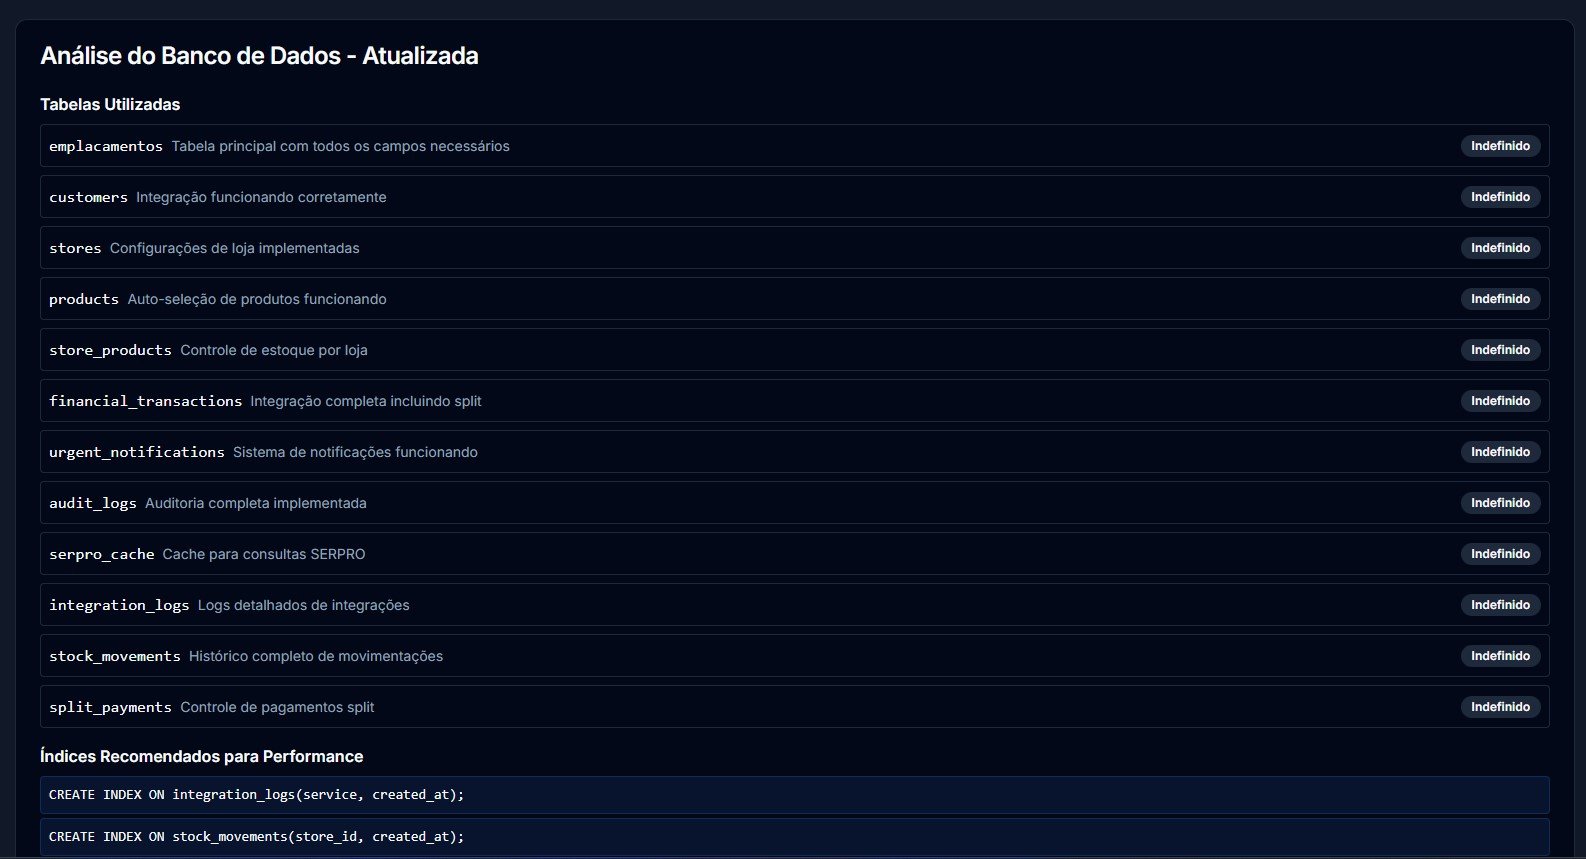Select the financial_transactions table name

(145, 401)
